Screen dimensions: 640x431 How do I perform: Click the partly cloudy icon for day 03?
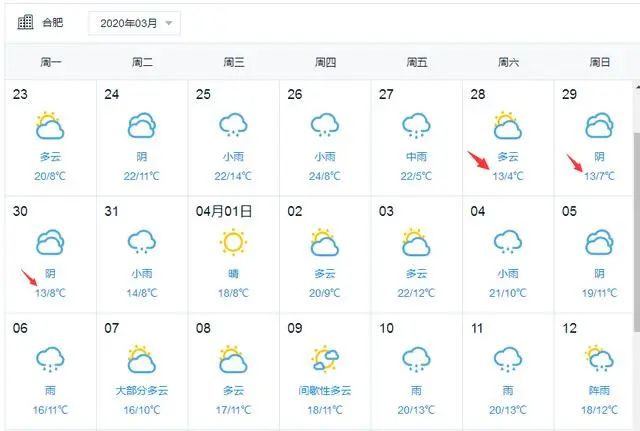(x=416, y=242)
